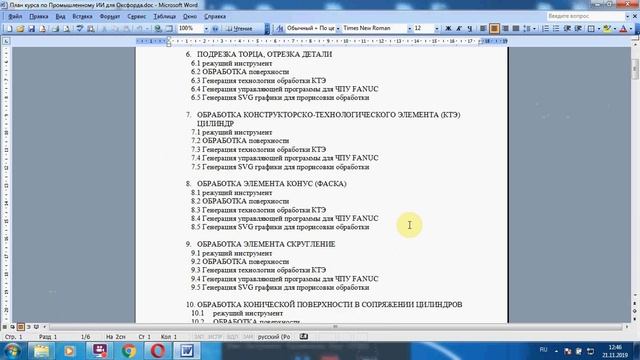The height and width of the screenshot is (360, 640).
Task: Expand the border style dropdown arrow
Action: [599, 29]
